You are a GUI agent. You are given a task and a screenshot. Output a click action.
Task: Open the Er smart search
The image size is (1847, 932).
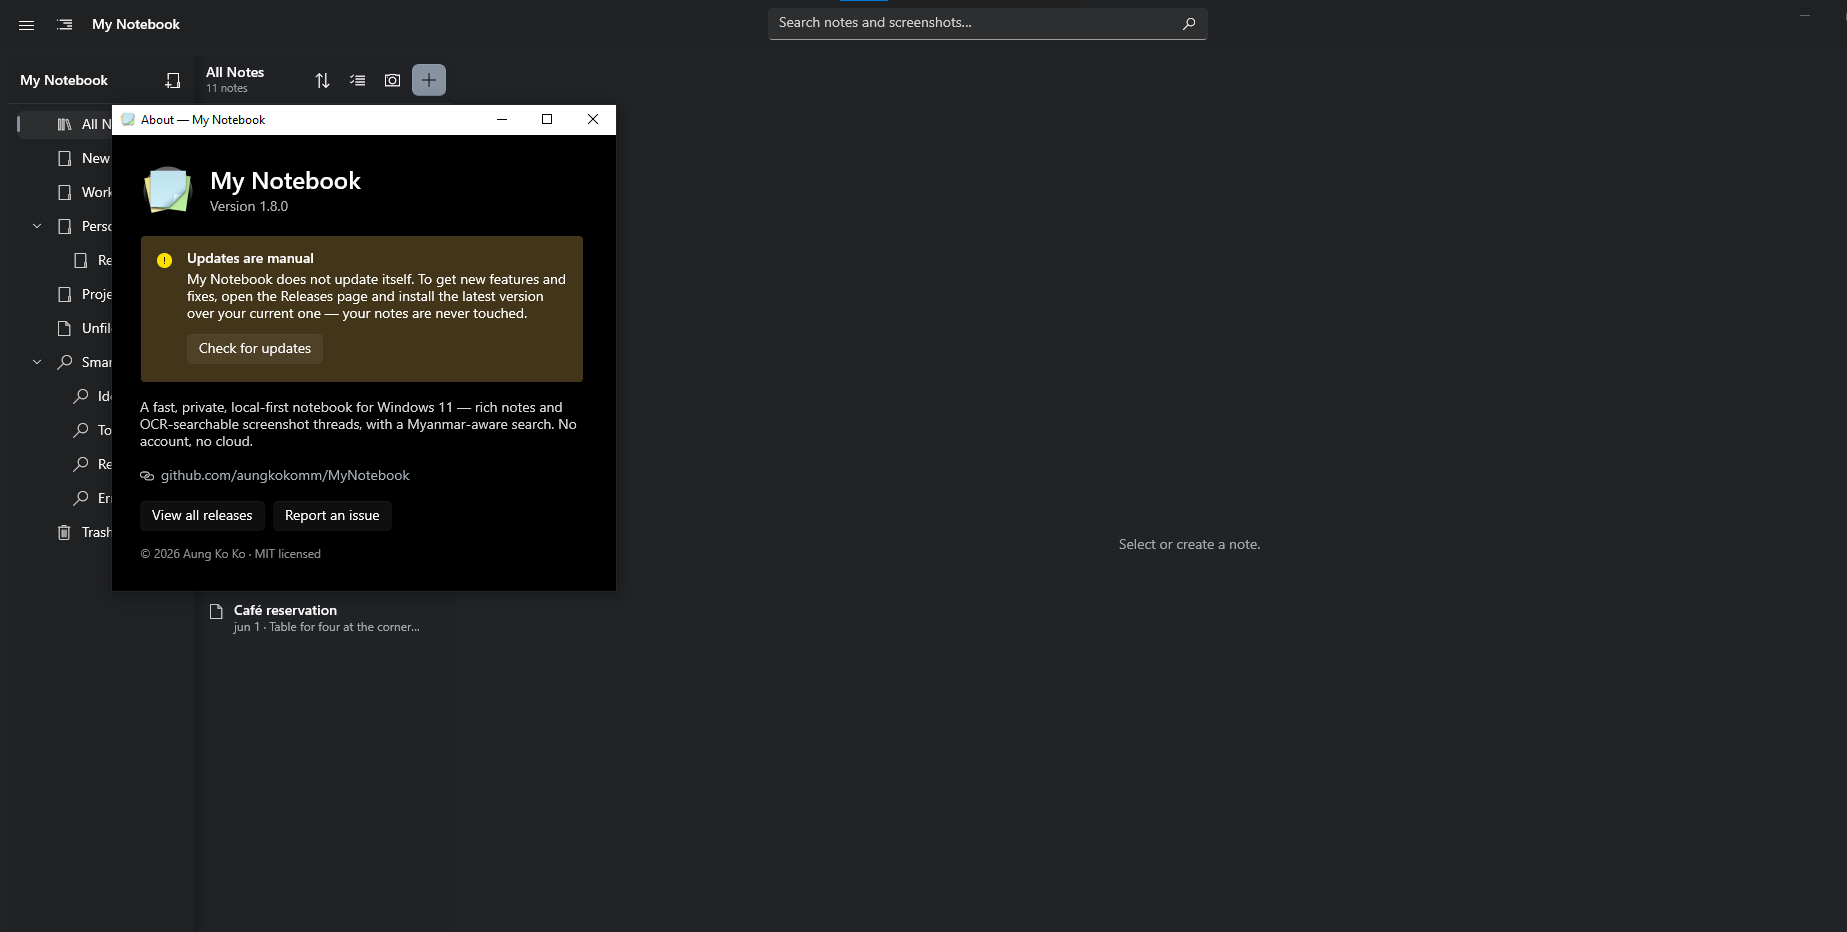coord(92,498)
